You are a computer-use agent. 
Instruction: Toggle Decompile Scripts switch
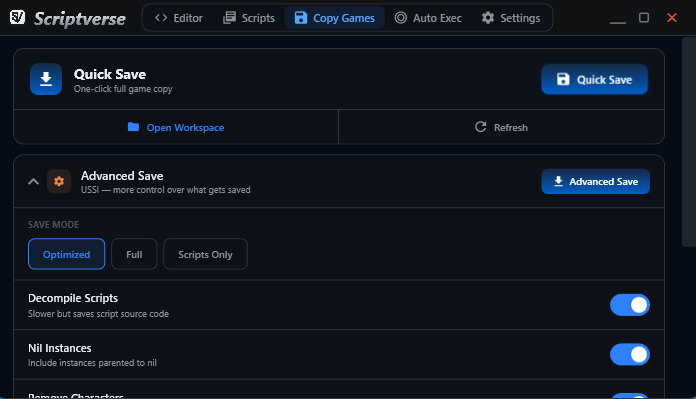pos(629,305)
